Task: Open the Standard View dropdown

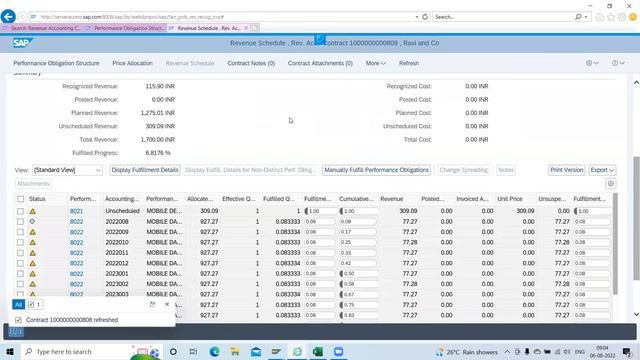Action: click(67, 170)
